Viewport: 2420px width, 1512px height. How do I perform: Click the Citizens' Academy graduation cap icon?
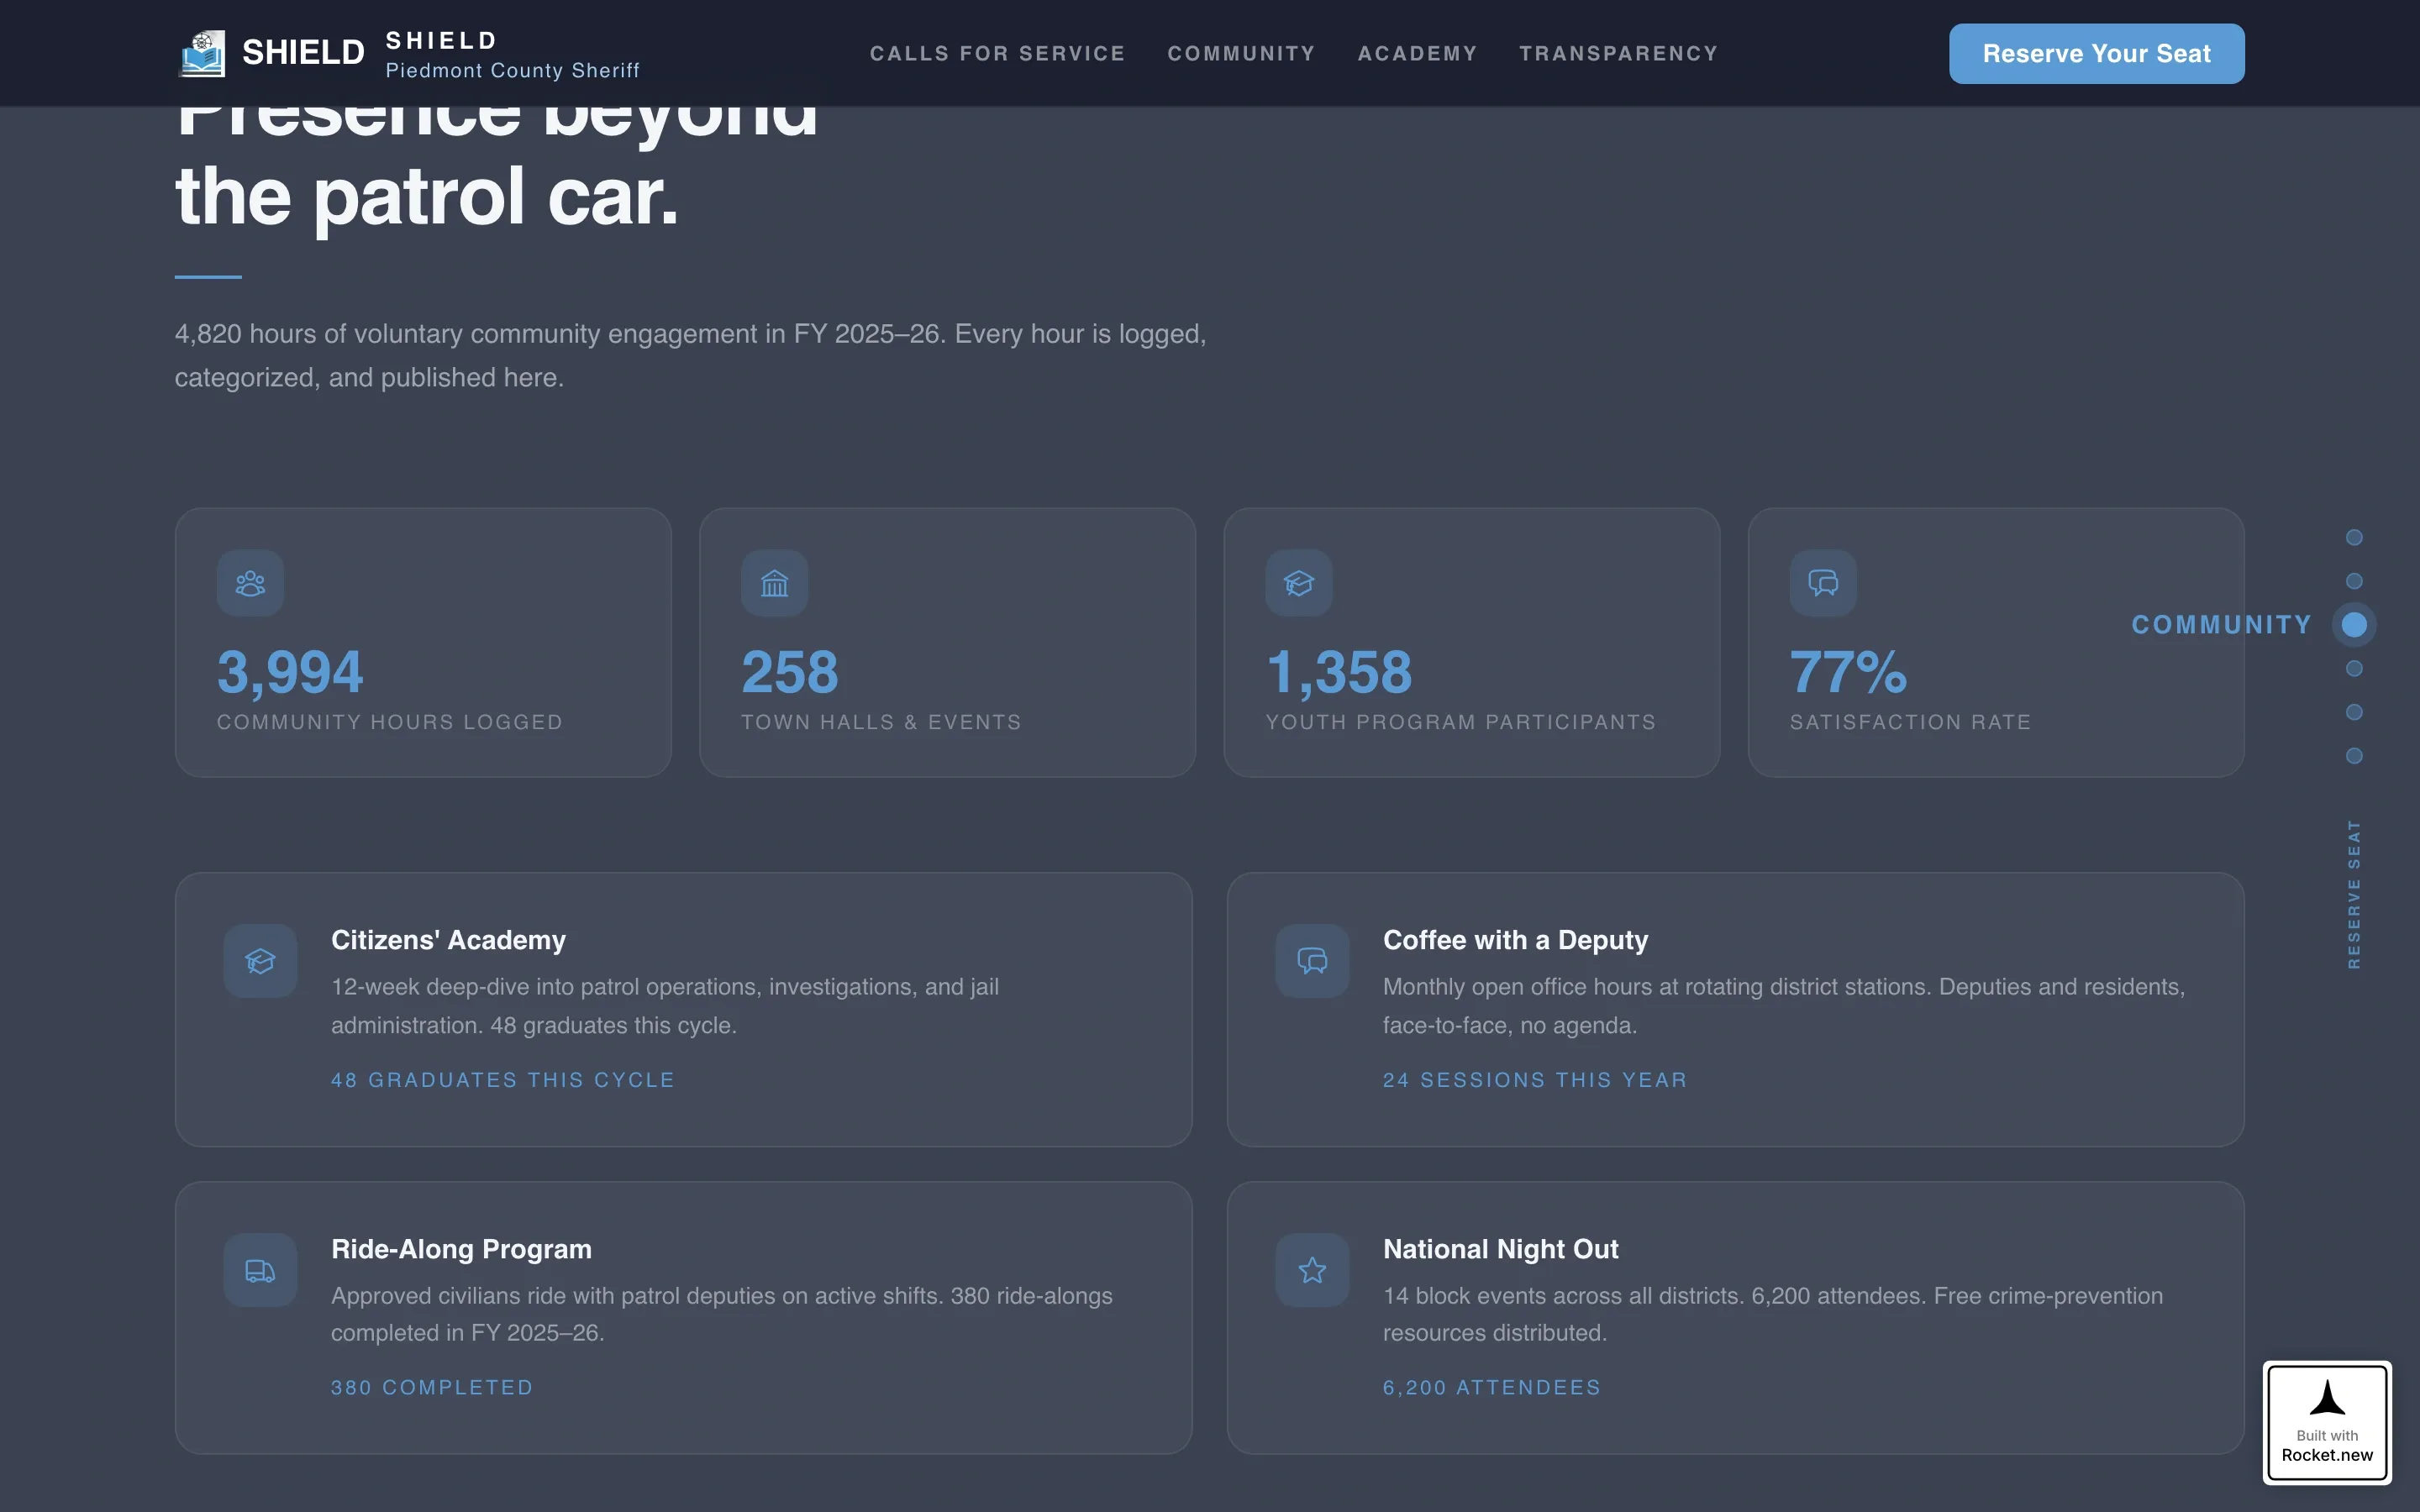coord(260,961)
